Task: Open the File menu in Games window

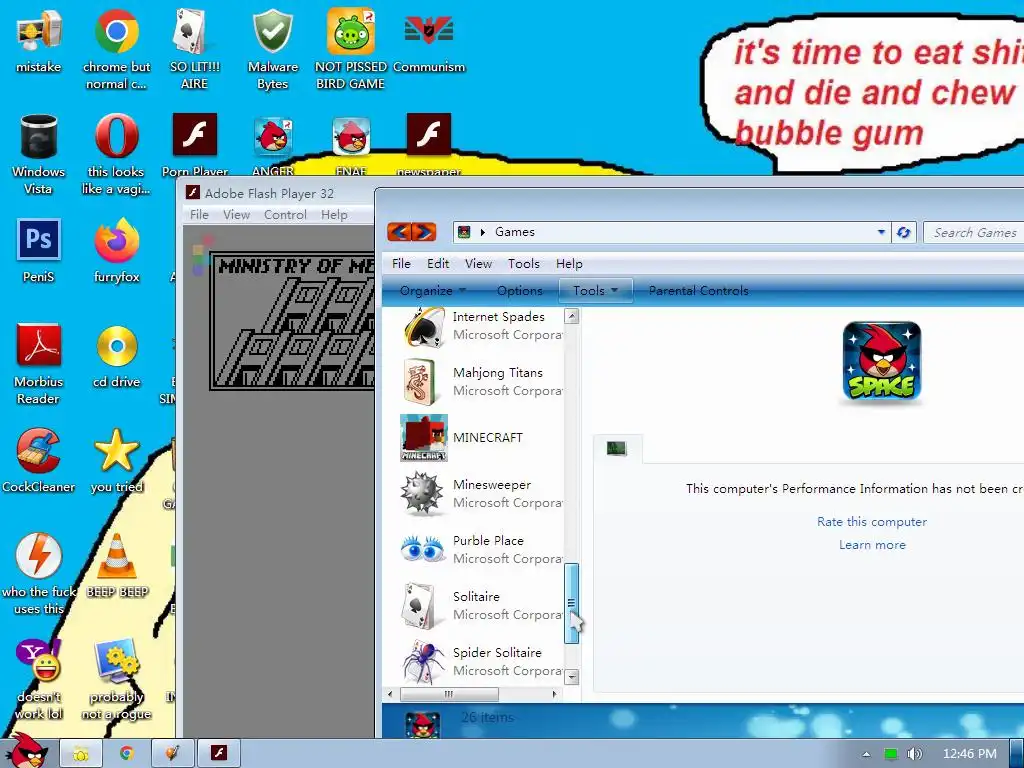Action: tap(401, 264)
